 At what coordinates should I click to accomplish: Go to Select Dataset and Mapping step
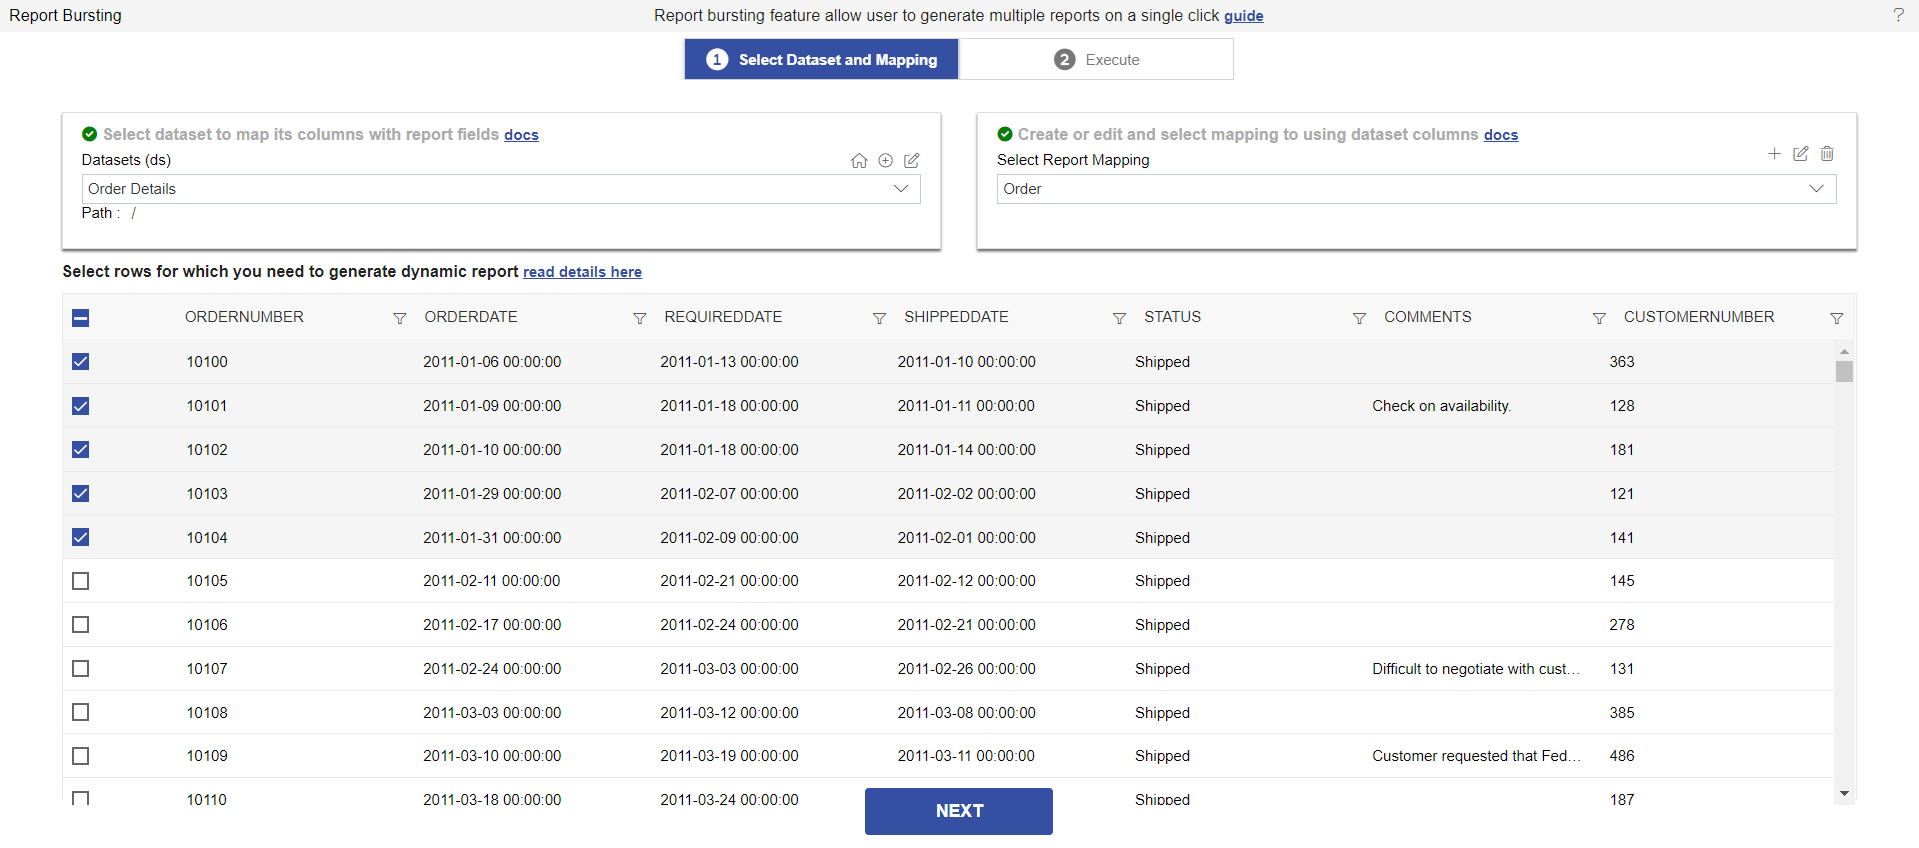pos(821,60)
